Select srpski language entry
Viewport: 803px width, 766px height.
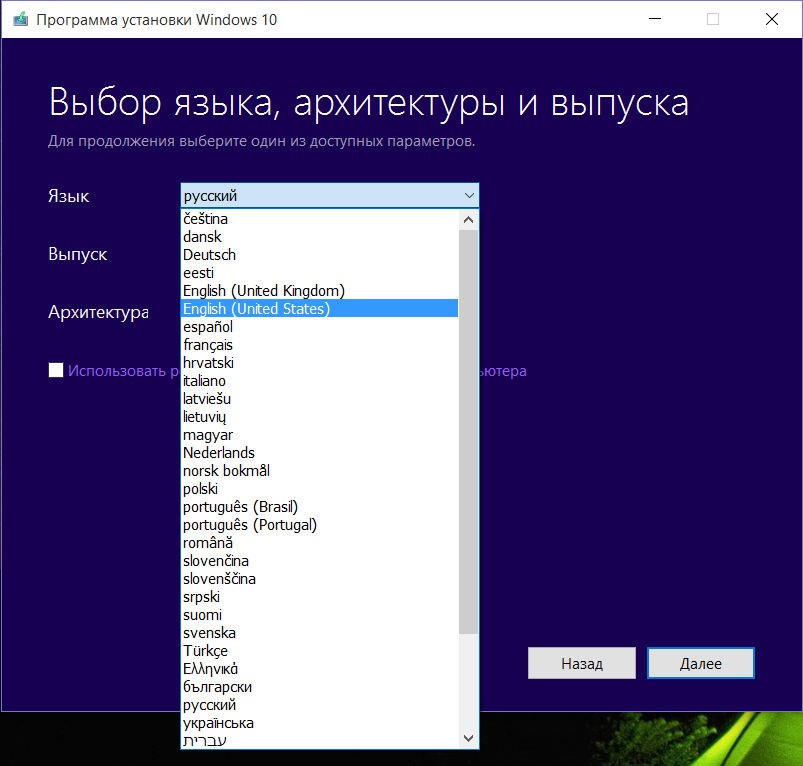pos(320,597)
